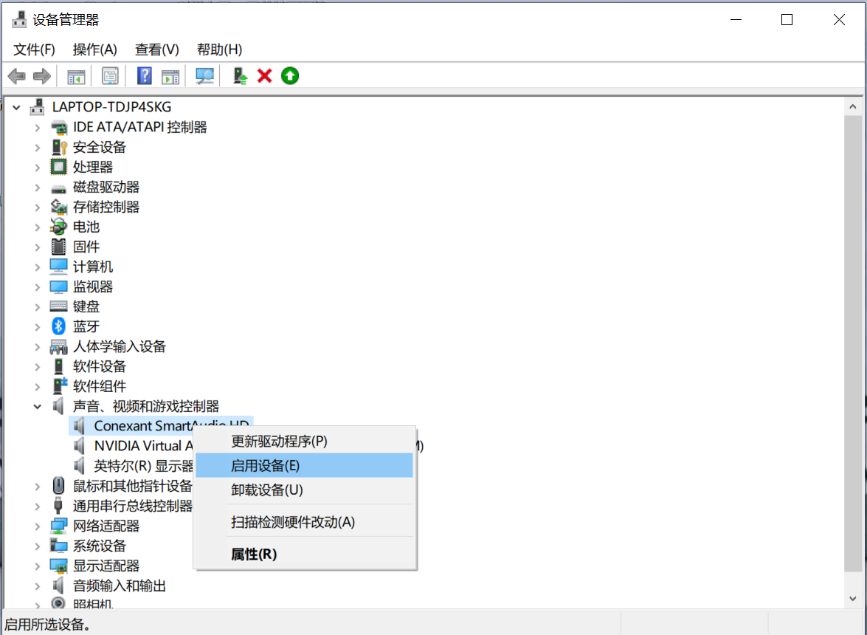Click the show/hide console tree icon

pos(76,76)
